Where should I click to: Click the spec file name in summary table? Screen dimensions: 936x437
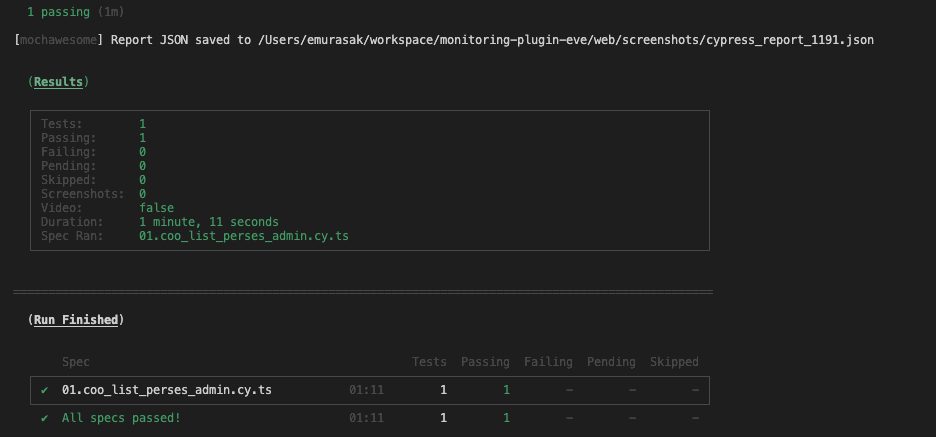click(166, 390)
